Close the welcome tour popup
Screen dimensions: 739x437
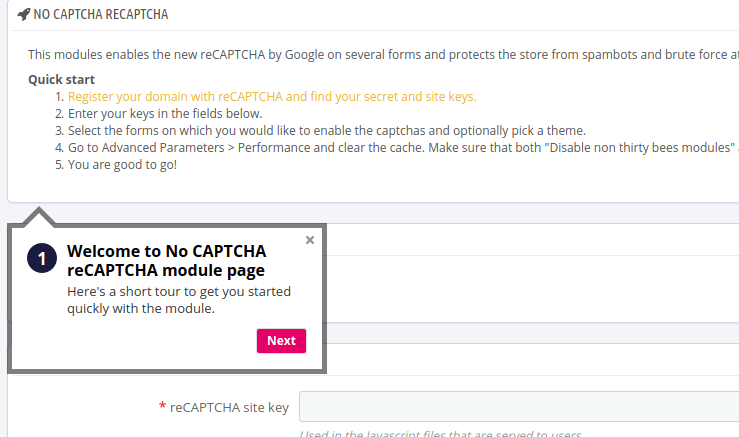tap(310, 240)
